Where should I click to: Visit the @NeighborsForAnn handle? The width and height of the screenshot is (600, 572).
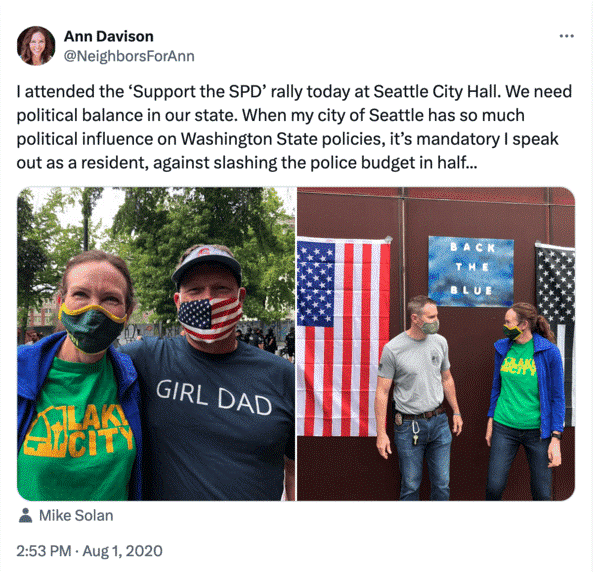[129, 56]
